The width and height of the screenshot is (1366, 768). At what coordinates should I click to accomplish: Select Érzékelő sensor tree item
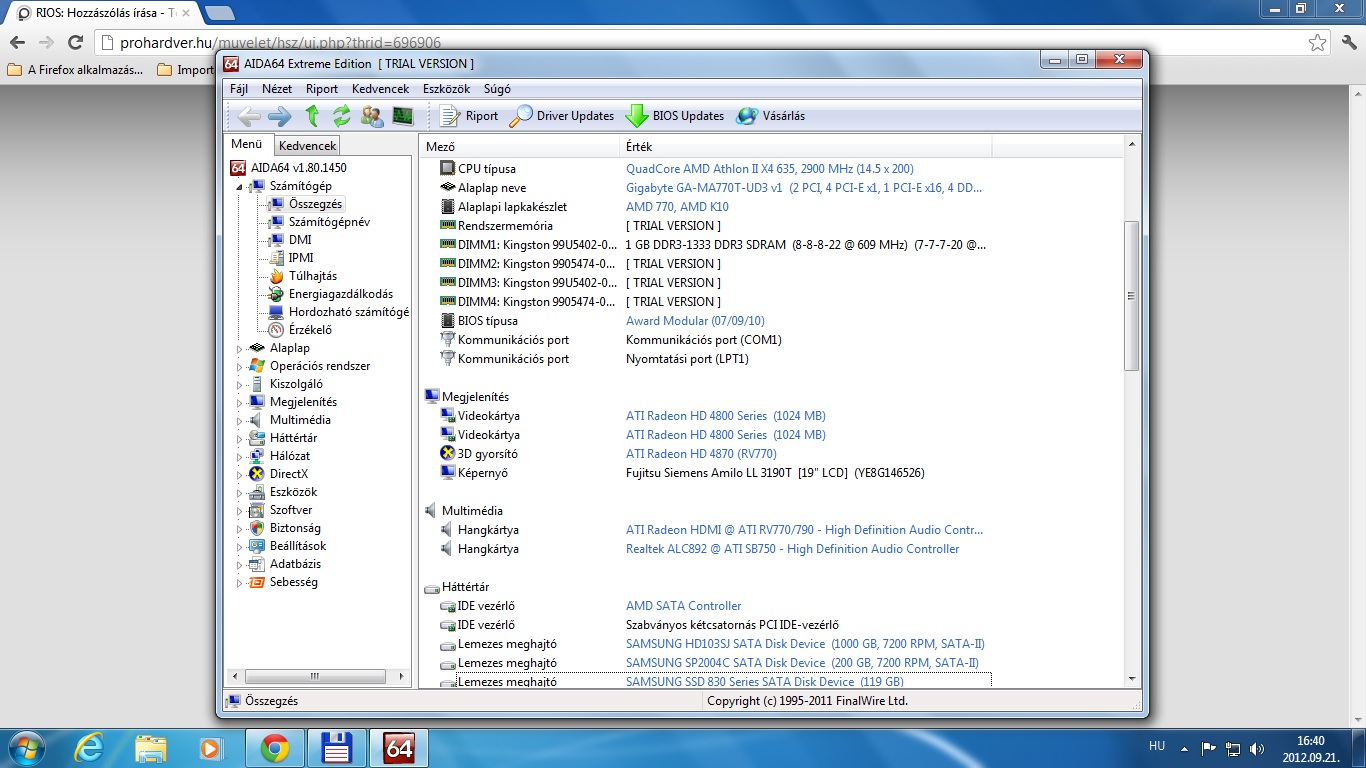[x=310, y=330]
